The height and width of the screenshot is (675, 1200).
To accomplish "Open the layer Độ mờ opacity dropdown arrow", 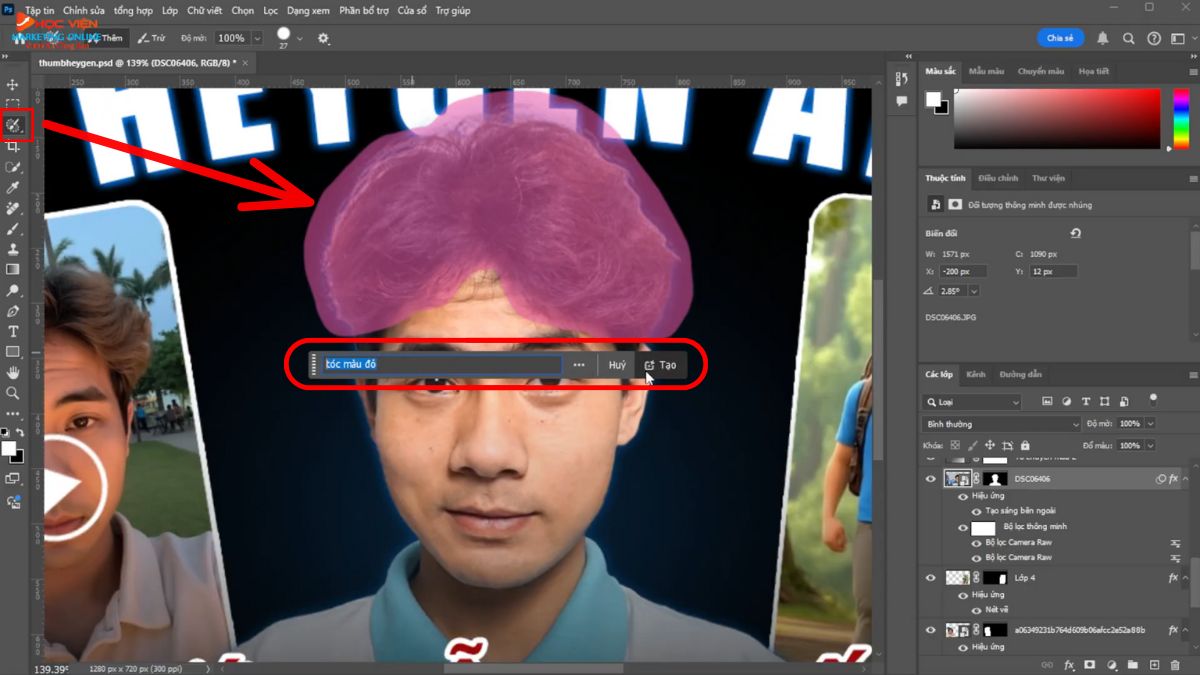I will [1150, 424].
